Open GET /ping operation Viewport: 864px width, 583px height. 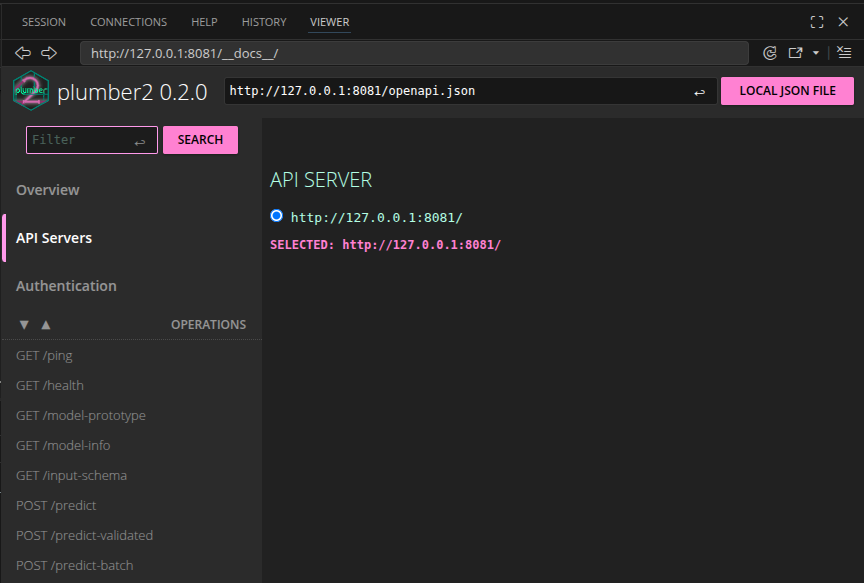click(44, 356)
